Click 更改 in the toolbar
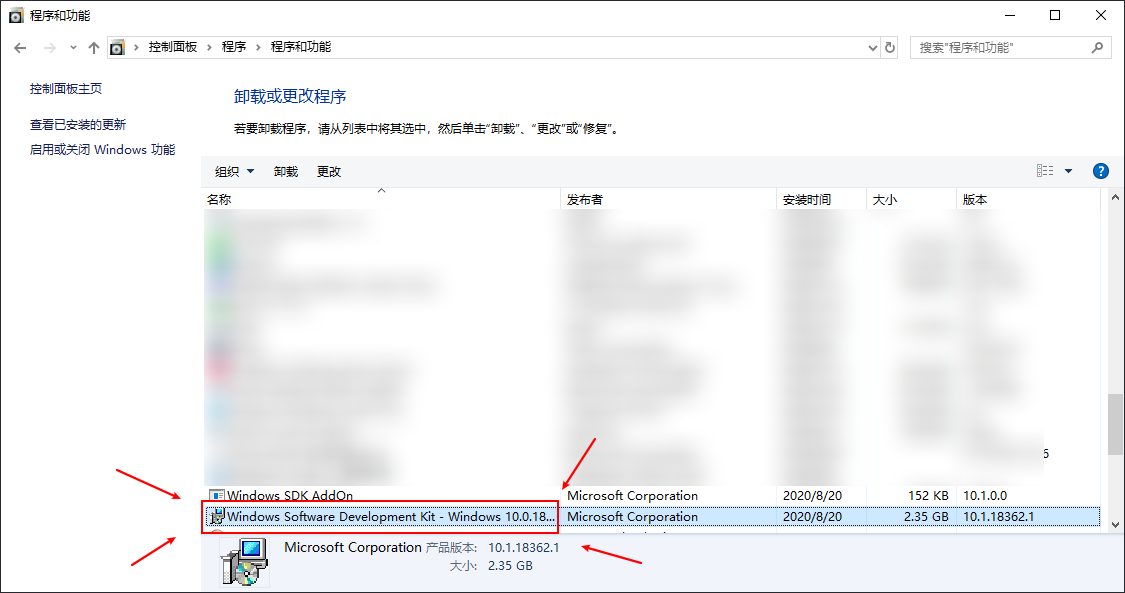The height and width of the screenshot is (593, 1125). tap(329, 171)
